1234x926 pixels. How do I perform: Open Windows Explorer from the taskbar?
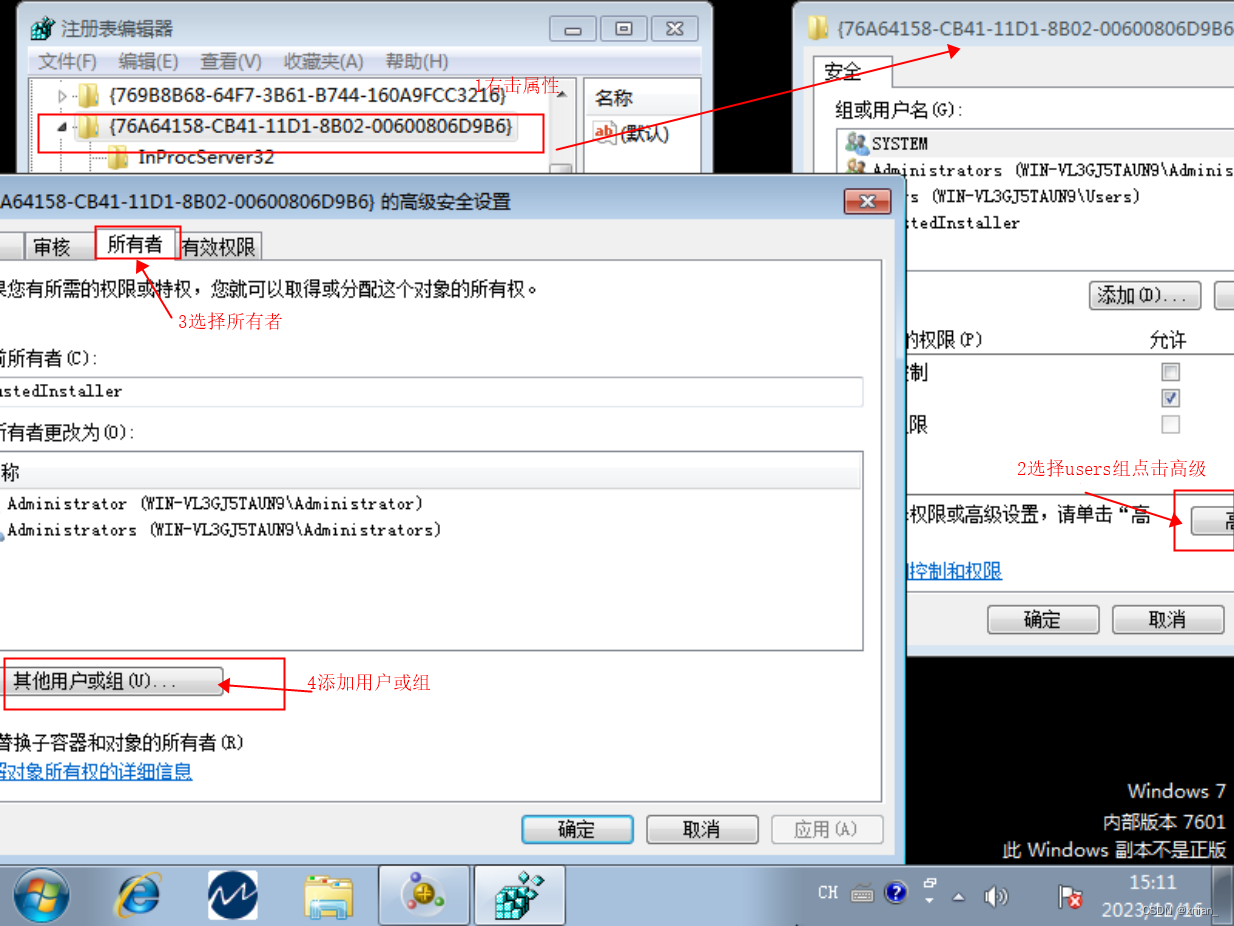[x=328, y=894]
